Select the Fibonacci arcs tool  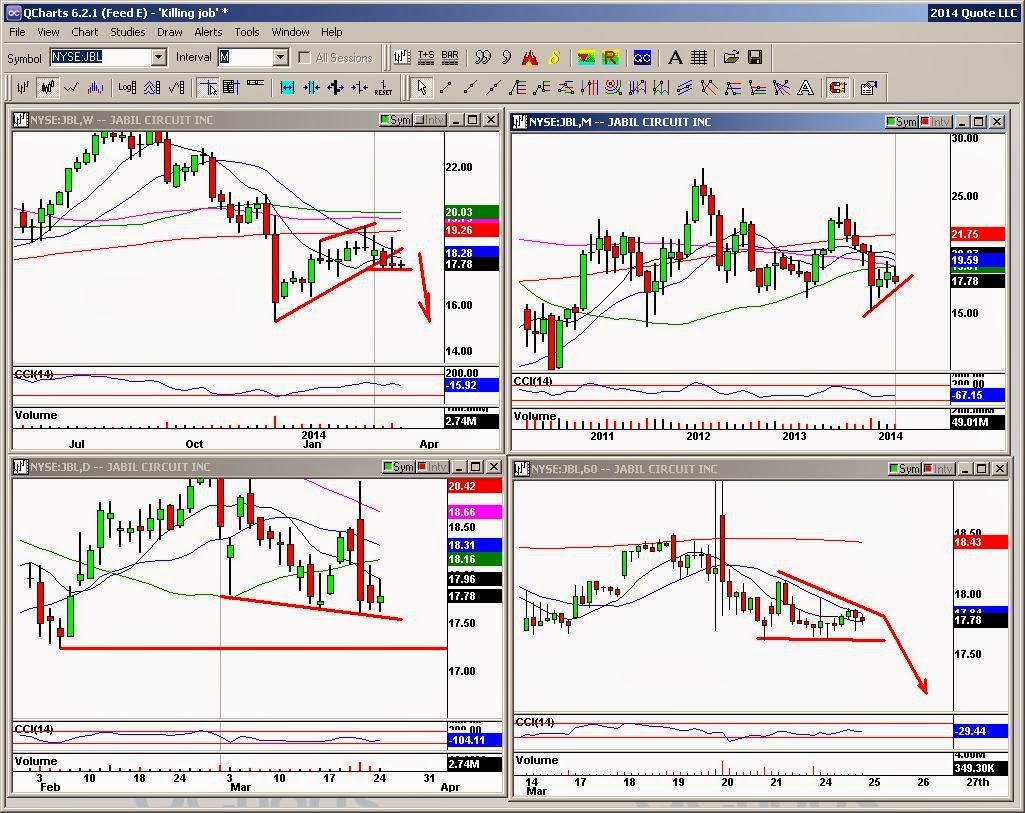(613, 88)
